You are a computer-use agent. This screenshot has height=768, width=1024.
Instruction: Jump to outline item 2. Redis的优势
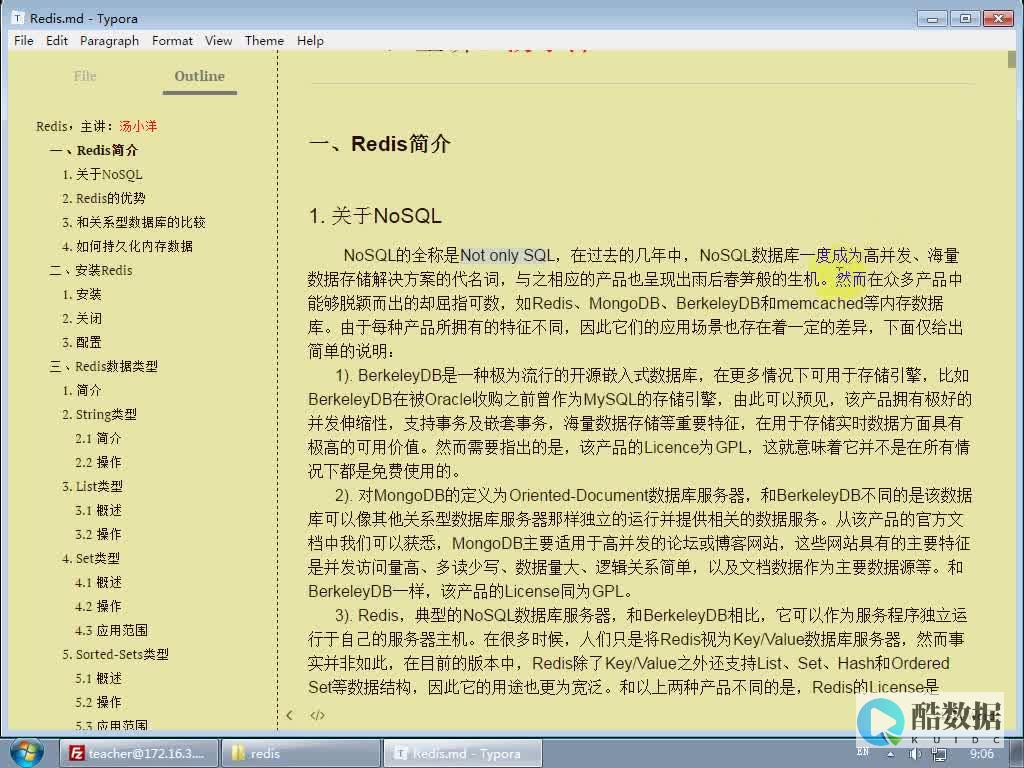coord(104,199)
